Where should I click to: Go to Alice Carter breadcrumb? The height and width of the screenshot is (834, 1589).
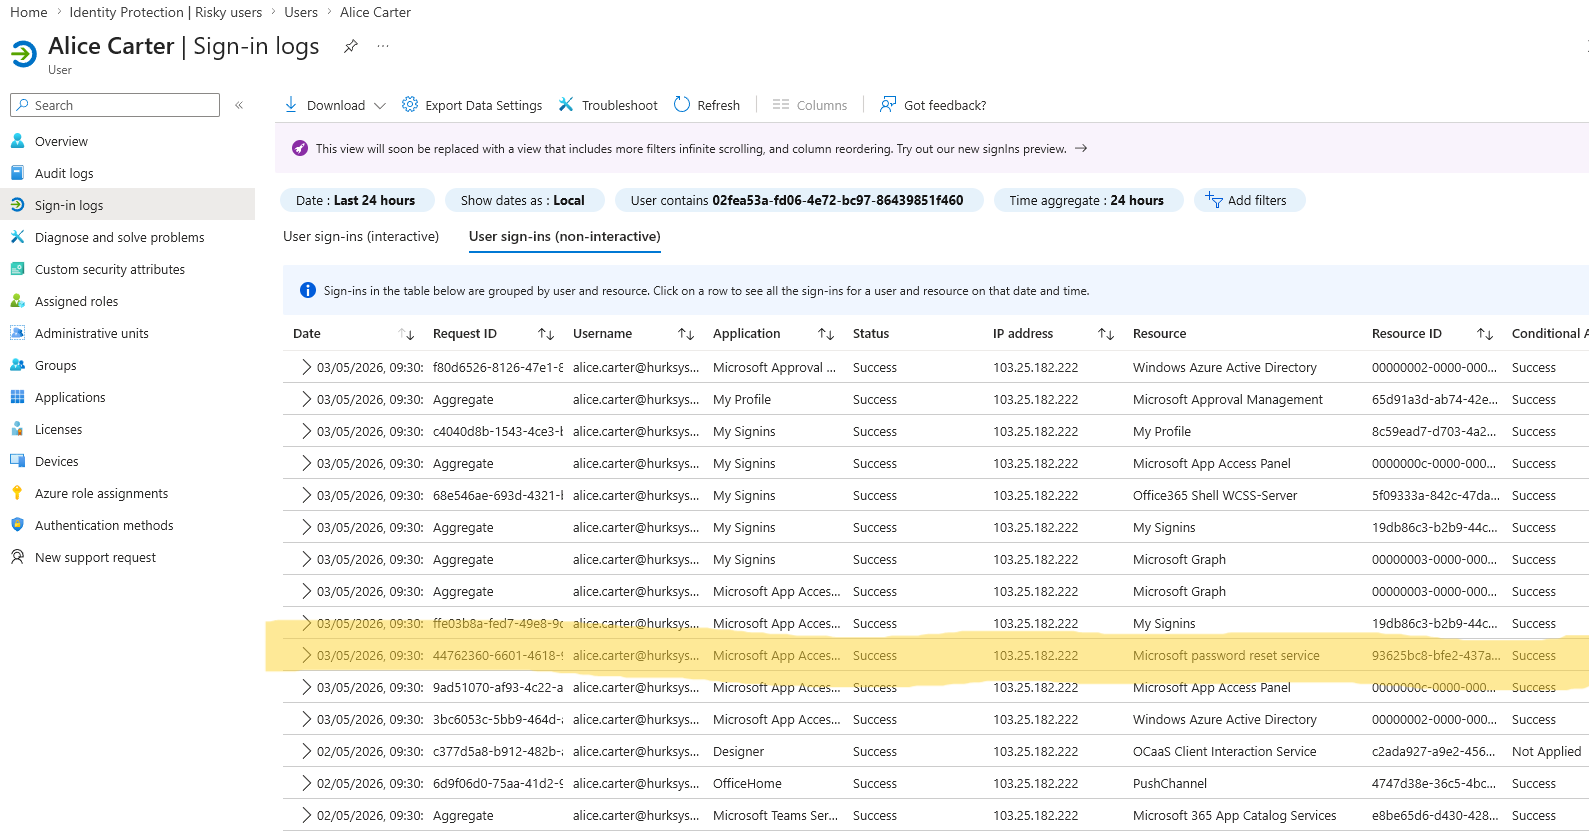coord(375,12)
